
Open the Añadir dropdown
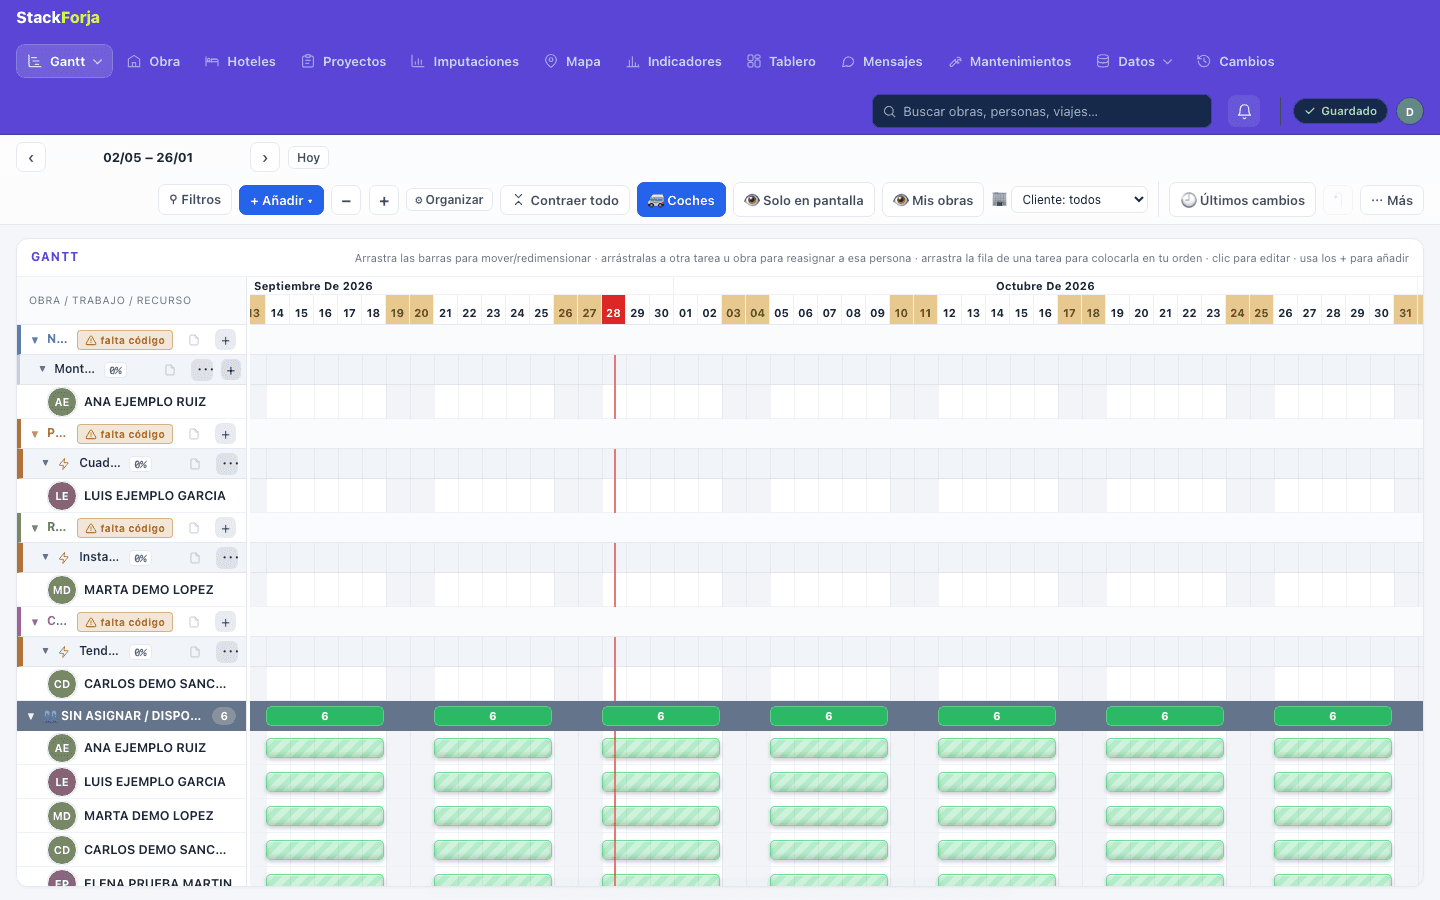(x=281, y=200)
